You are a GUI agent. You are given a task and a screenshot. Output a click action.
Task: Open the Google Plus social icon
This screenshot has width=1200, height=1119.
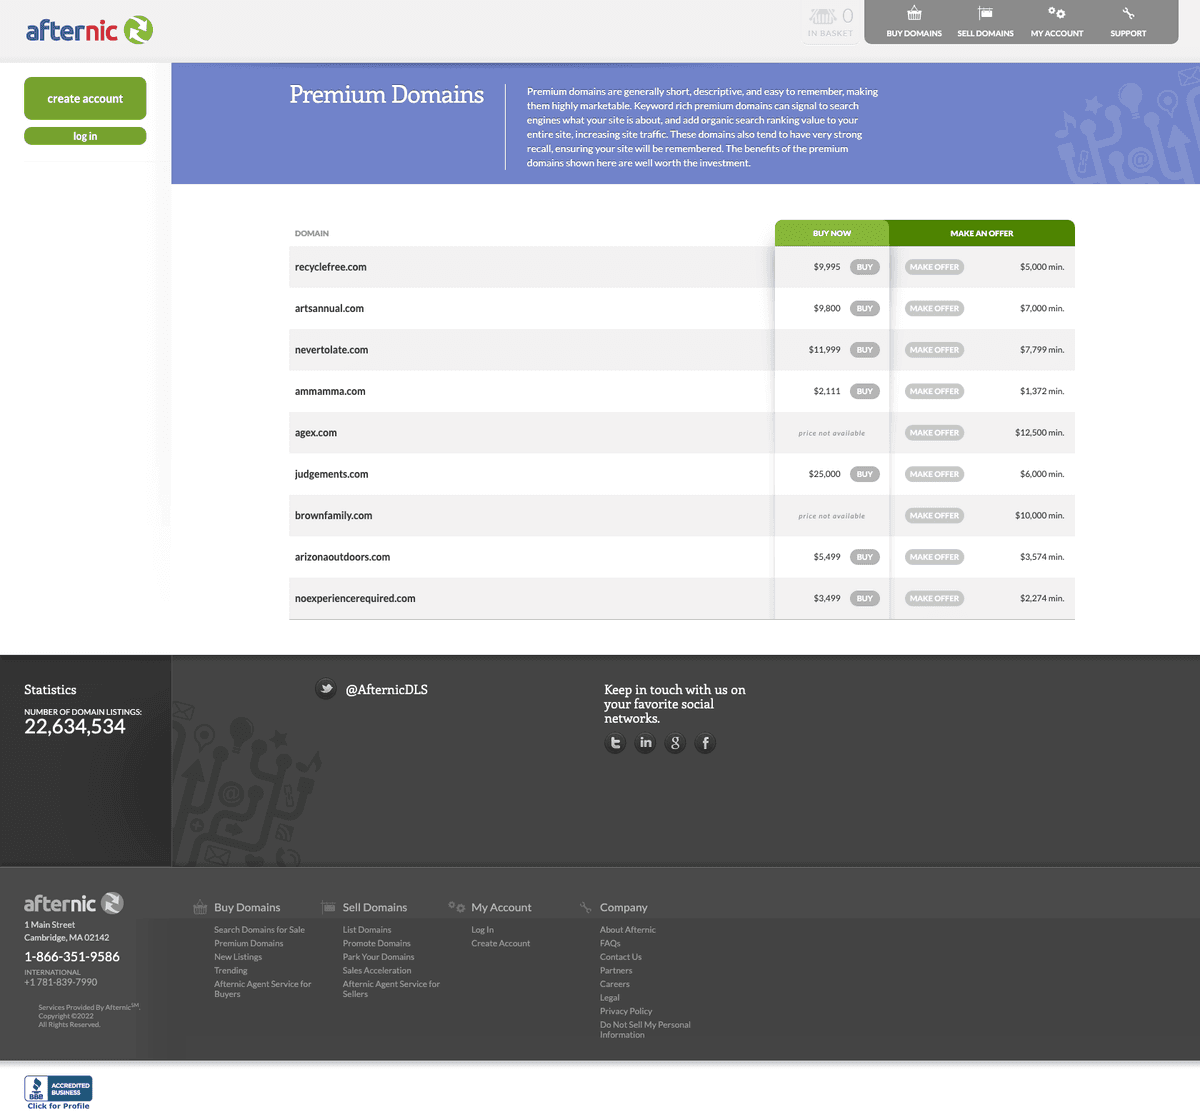tap(675, 743)
